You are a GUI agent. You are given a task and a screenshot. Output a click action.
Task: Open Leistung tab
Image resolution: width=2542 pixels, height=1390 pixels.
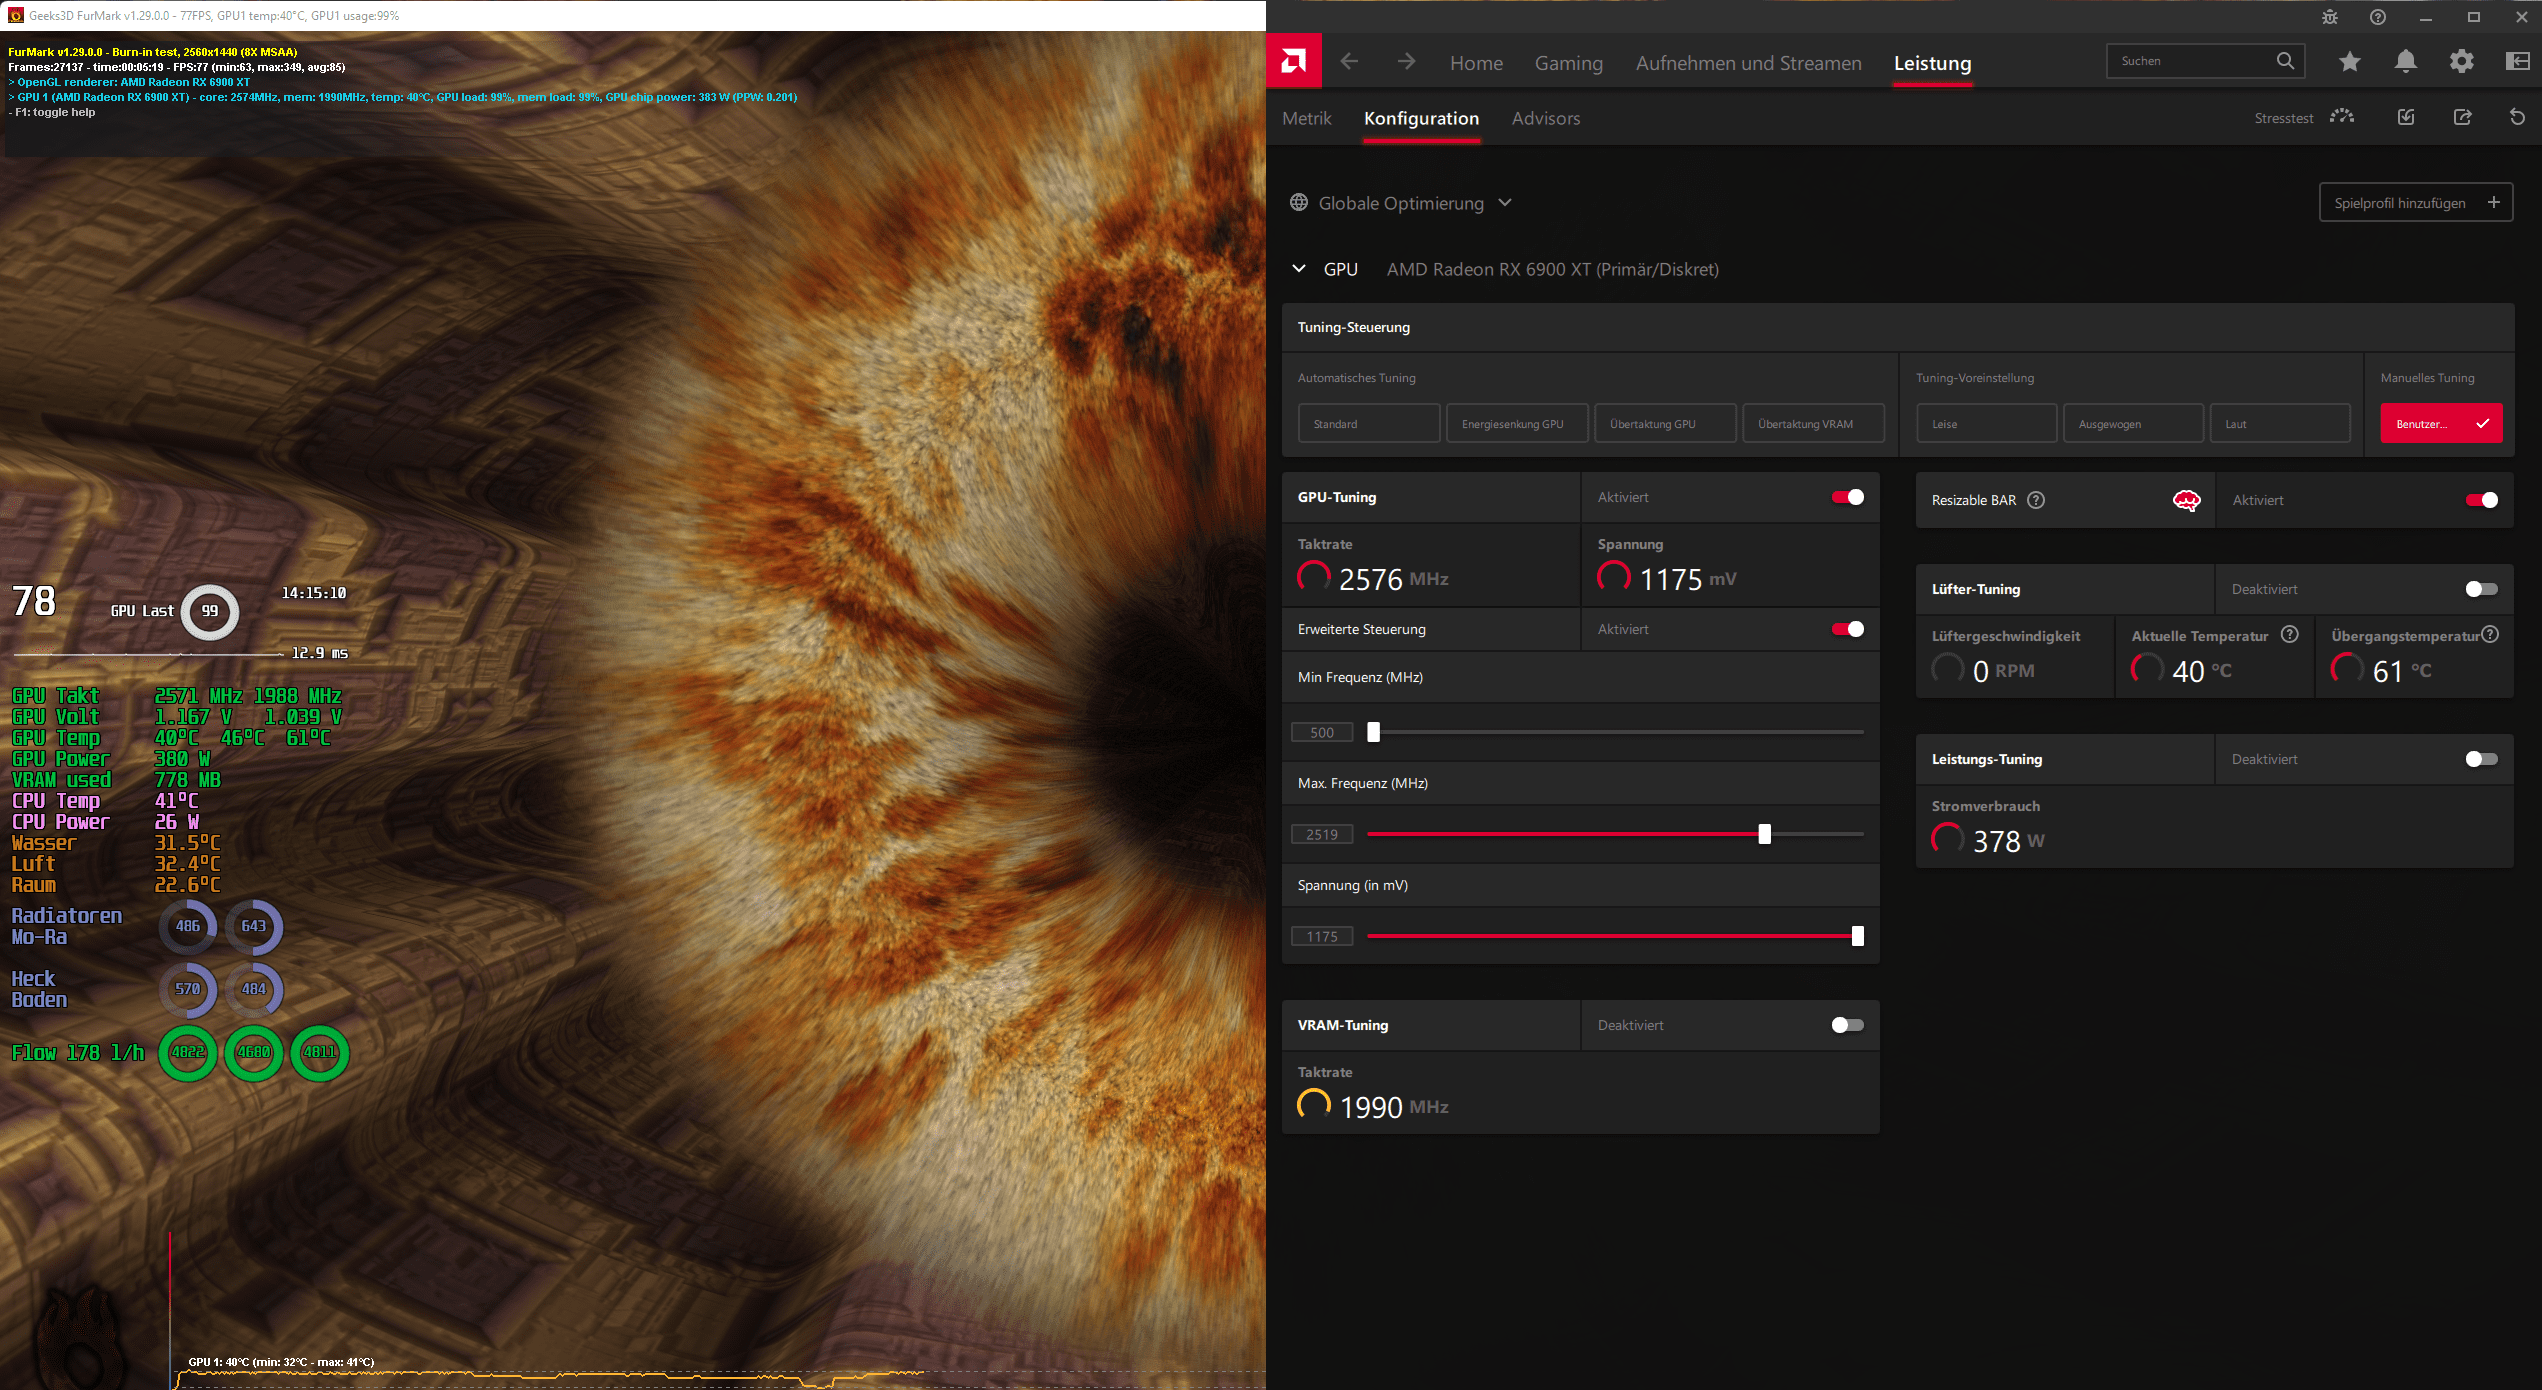coord(1933,63)
